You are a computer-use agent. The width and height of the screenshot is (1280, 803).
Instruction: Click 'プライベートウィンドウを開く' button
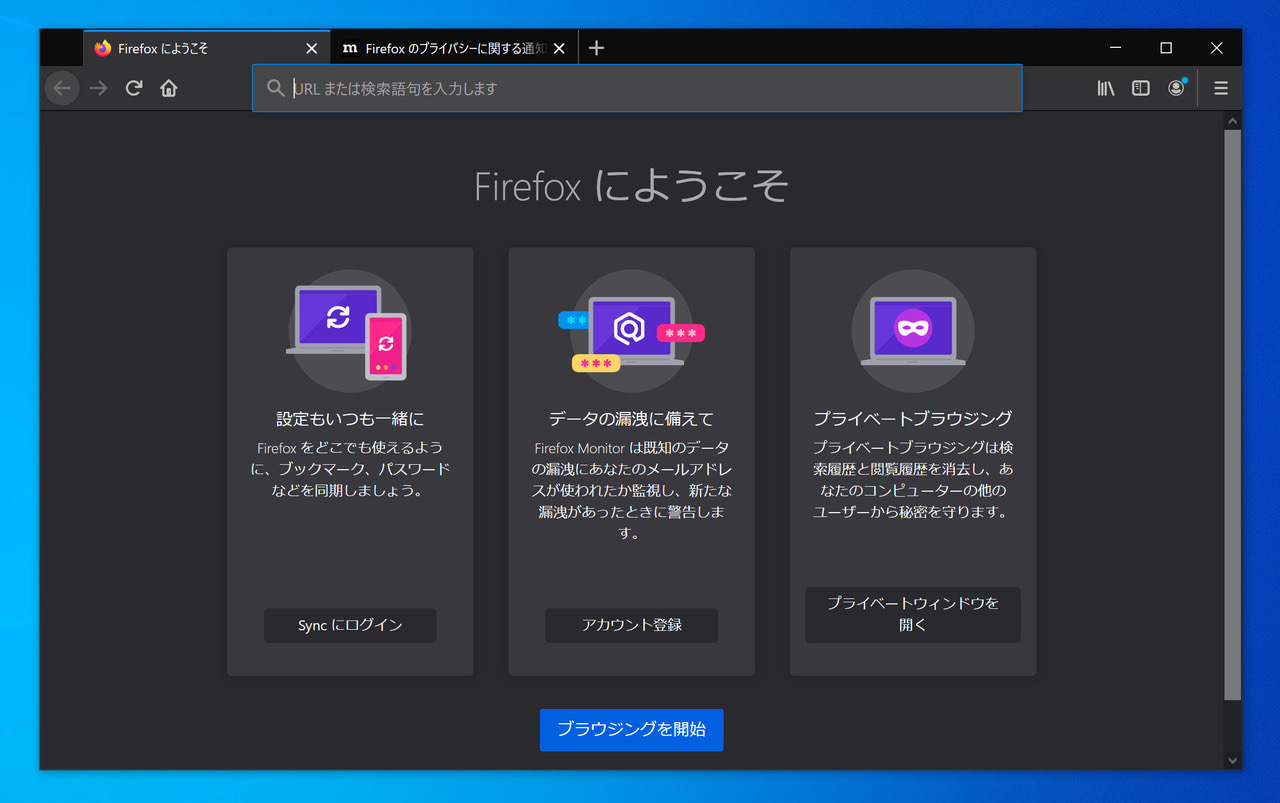[x=913, y=614]
